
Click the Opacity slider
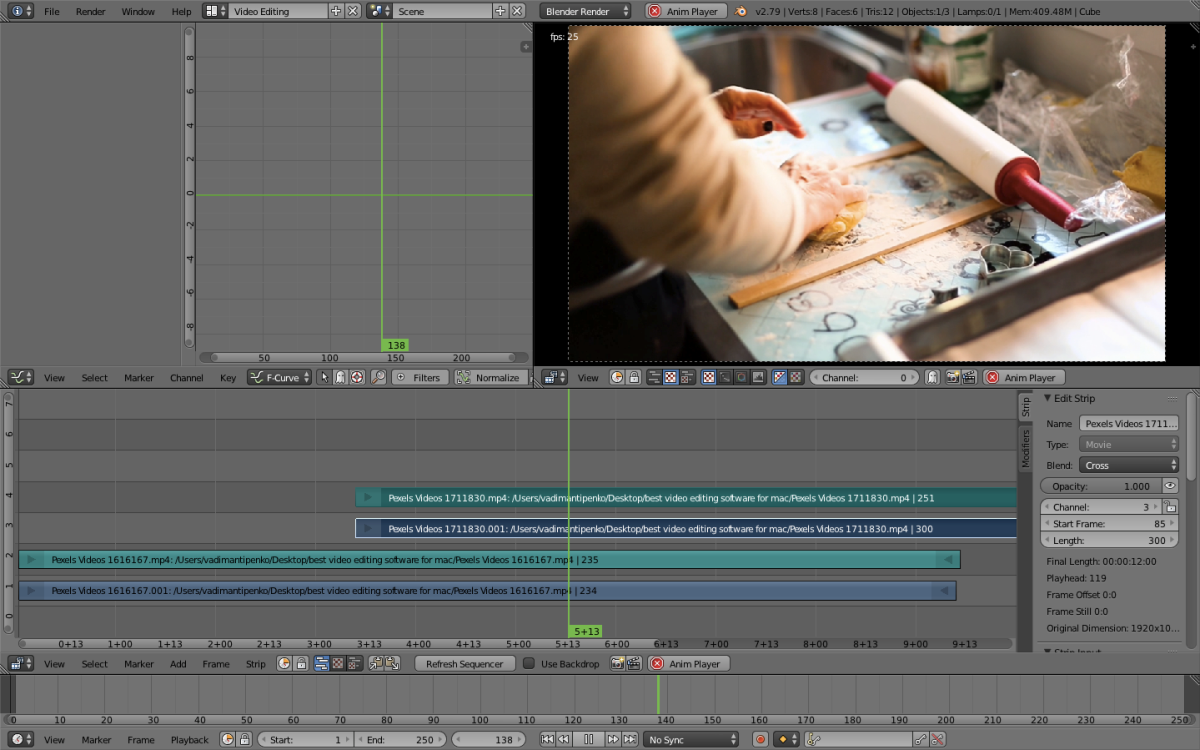click(x=1100, y=486)
